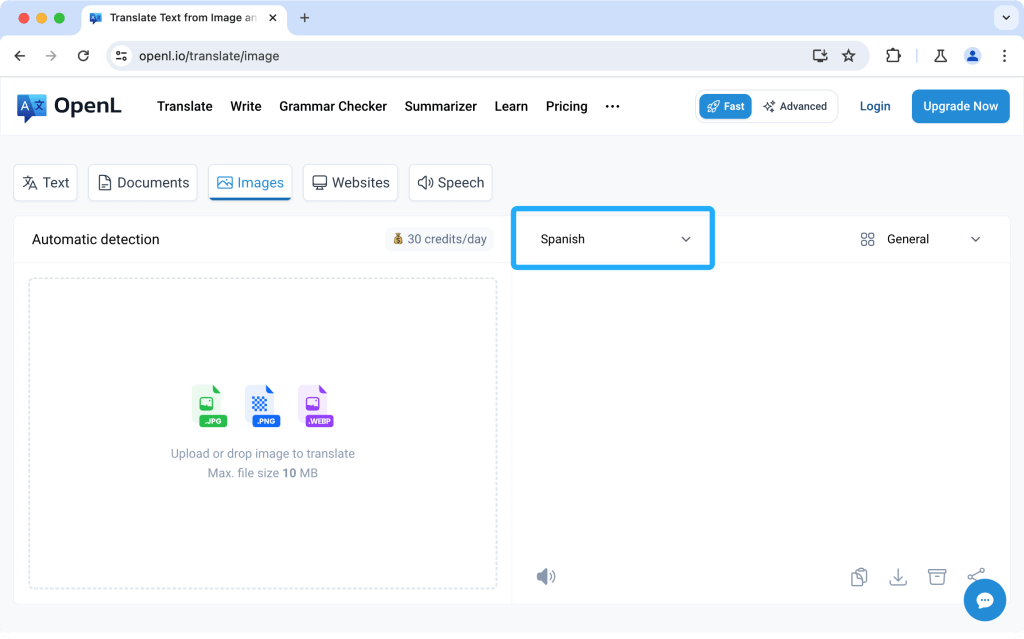
Task: Switch to the Documents tab
Action: (142, 183)
